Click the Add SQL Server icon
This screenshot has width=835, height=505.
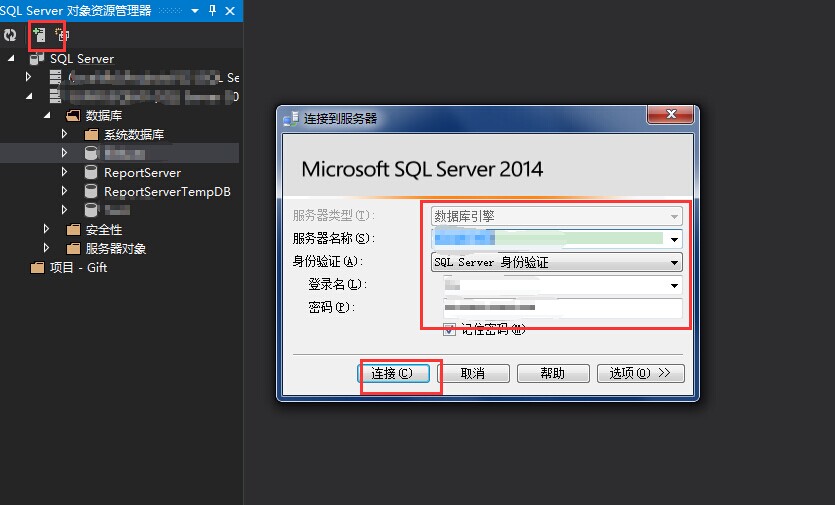click(39, 35)
